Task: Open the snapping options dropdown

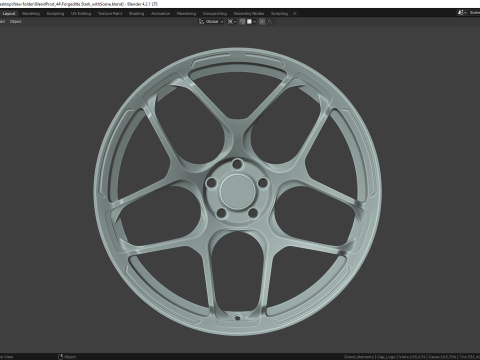Action: coord(252,22)
